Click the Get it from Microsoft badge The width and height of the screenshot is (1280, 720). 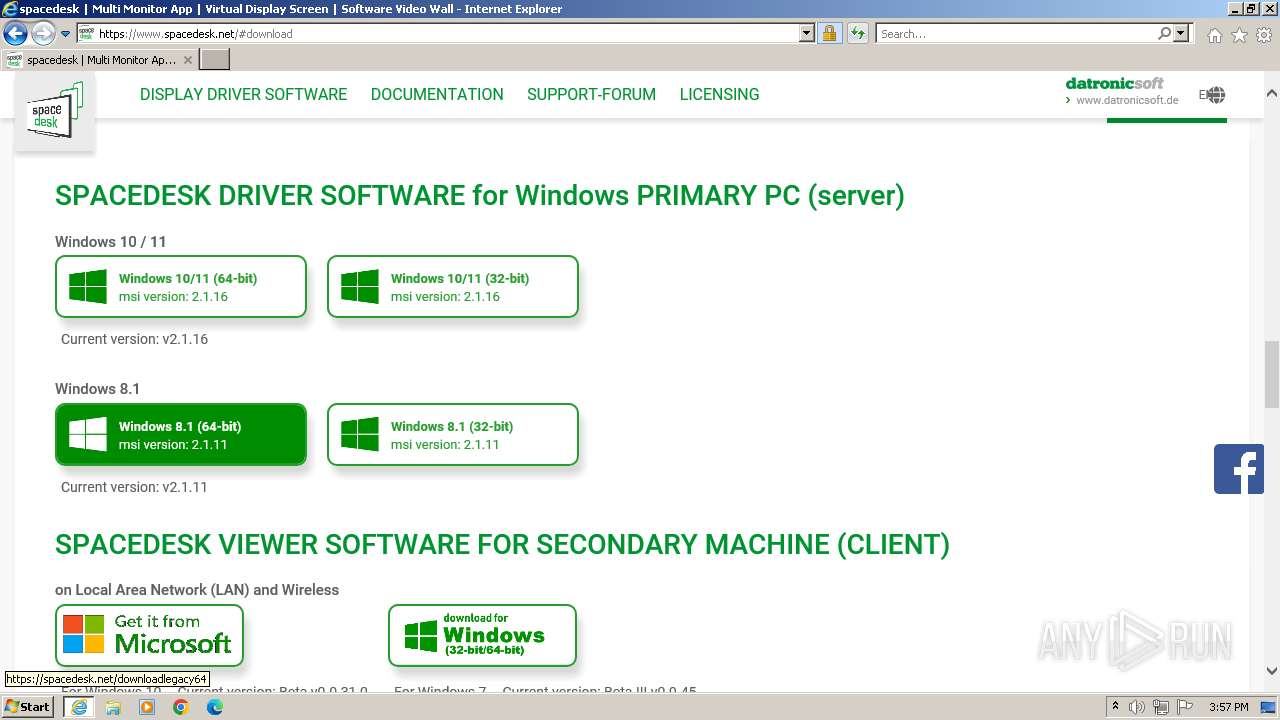(149, 635)
